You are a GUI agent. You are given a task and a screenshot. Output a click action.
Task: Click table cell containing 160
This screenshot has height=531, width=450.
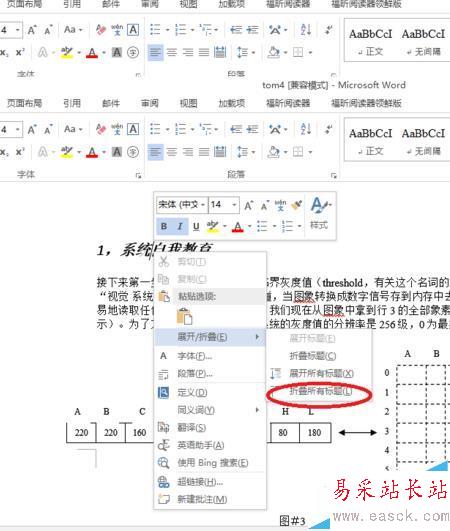(139, 432)
